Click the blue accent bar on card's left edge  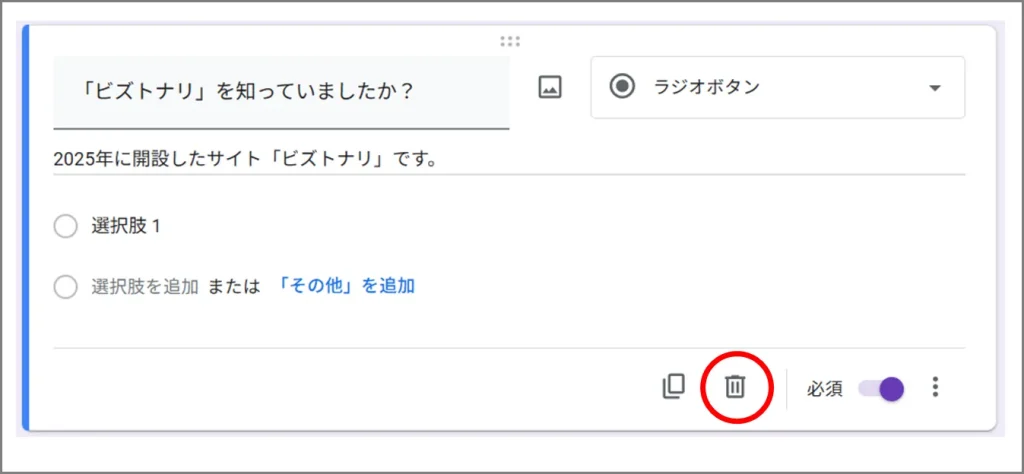click(x=25, y=230)
